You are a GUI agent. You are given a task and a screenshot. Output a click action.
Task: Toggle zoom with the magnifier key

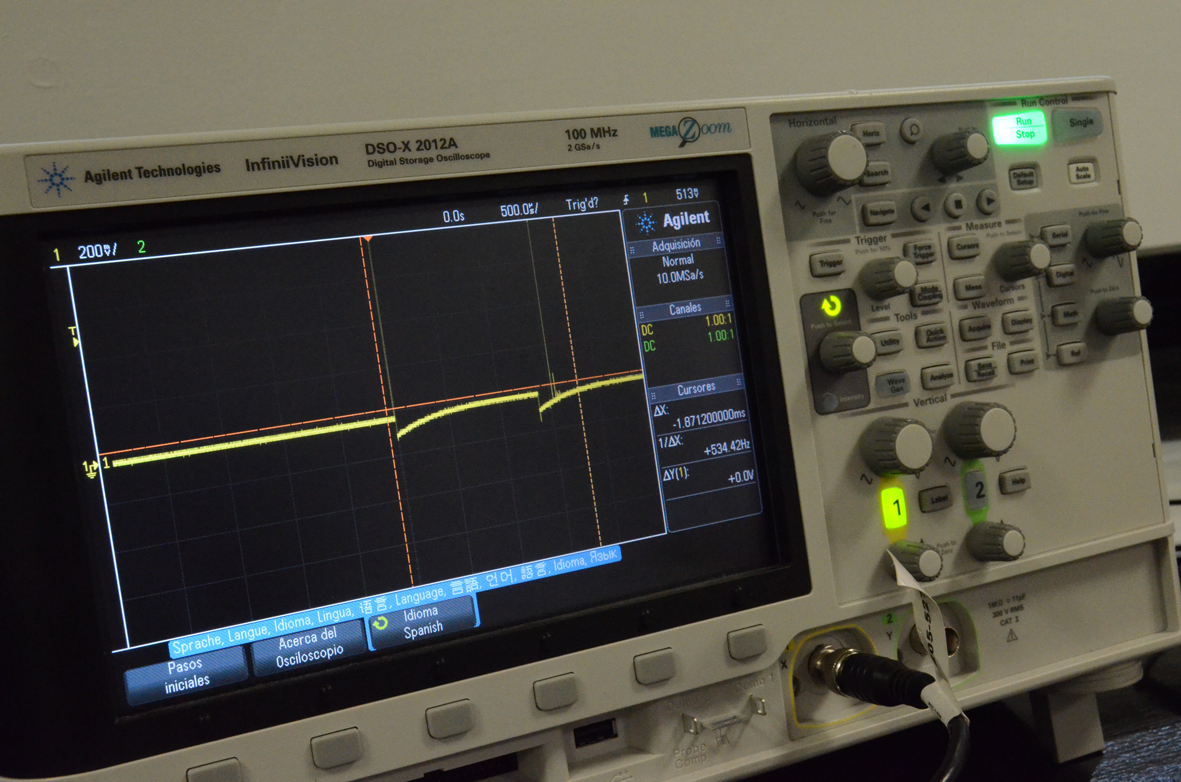pyautogui.click(x=912, y=131)
